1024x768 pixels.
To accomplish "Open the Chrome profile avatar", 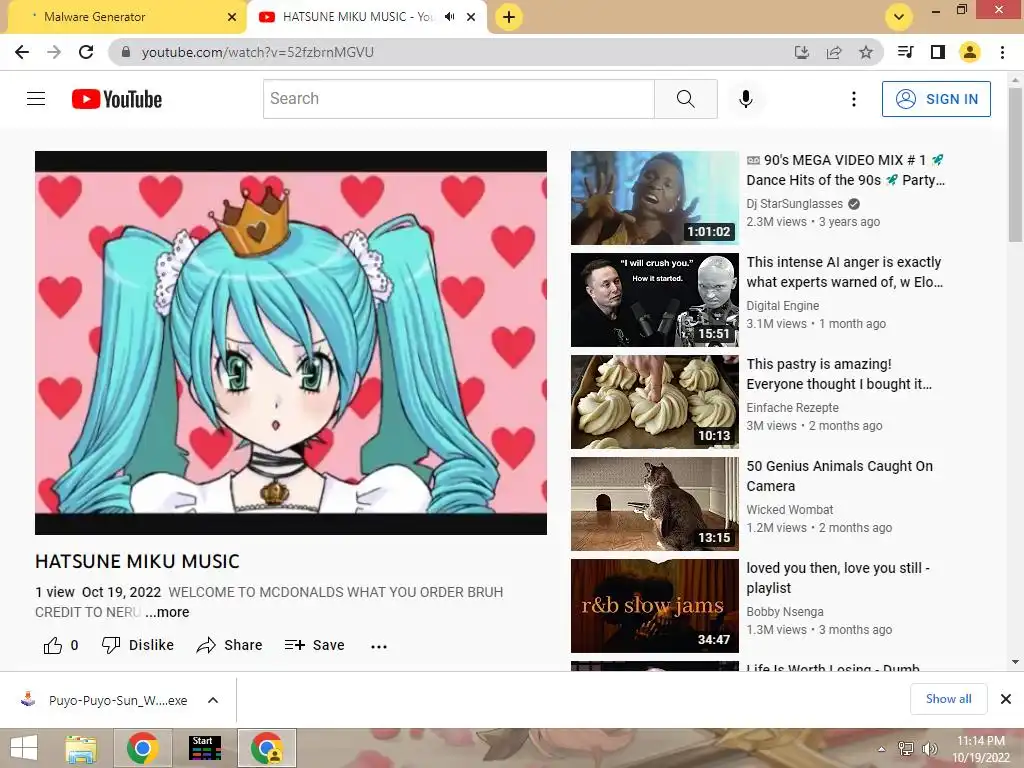I will point(970,52).
